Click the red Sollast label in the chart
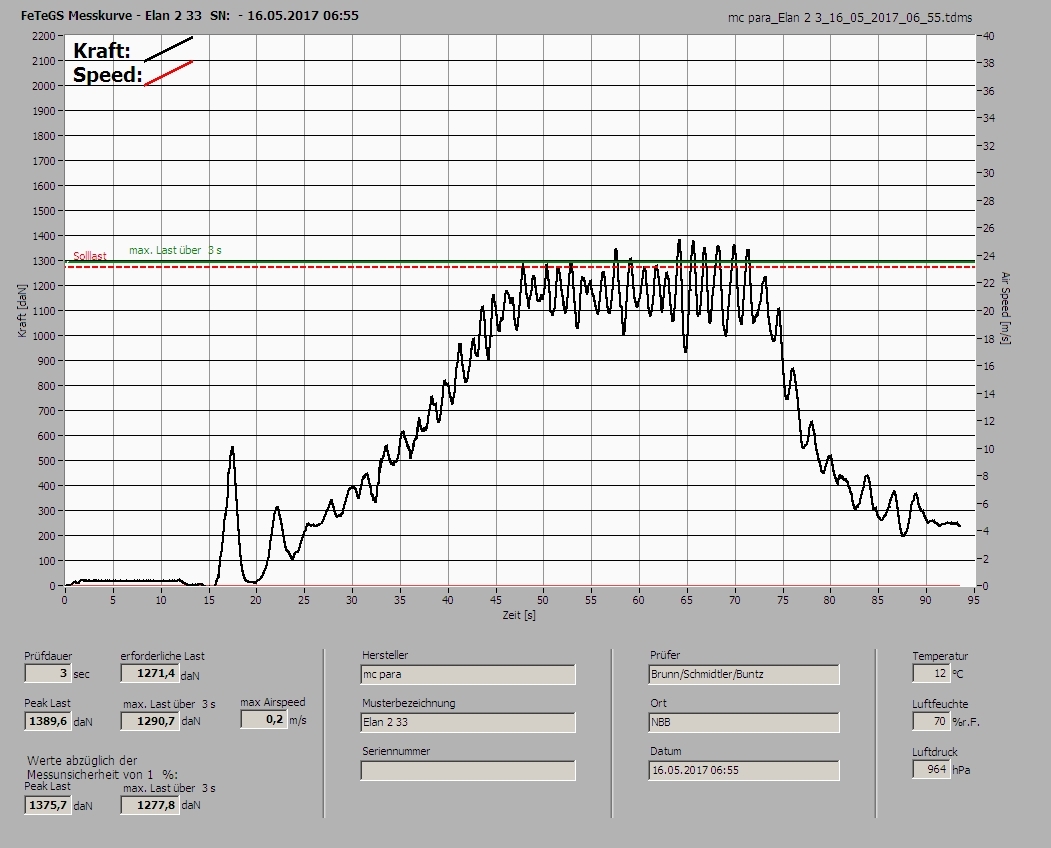The width and height of the screenshot is (1051, 848). click(90, 255)
